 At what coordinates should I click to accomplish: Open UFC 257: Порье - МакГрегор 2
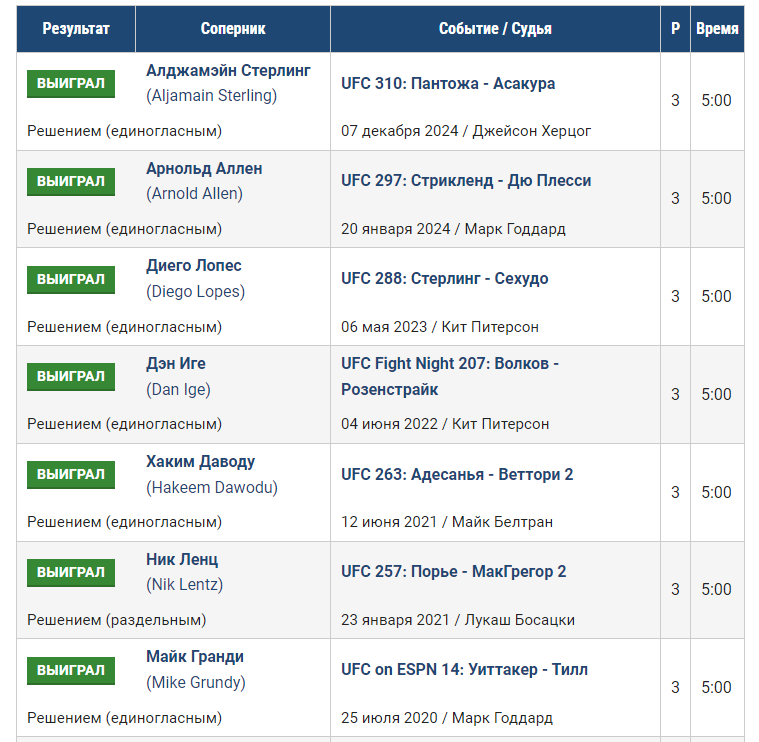454,572
